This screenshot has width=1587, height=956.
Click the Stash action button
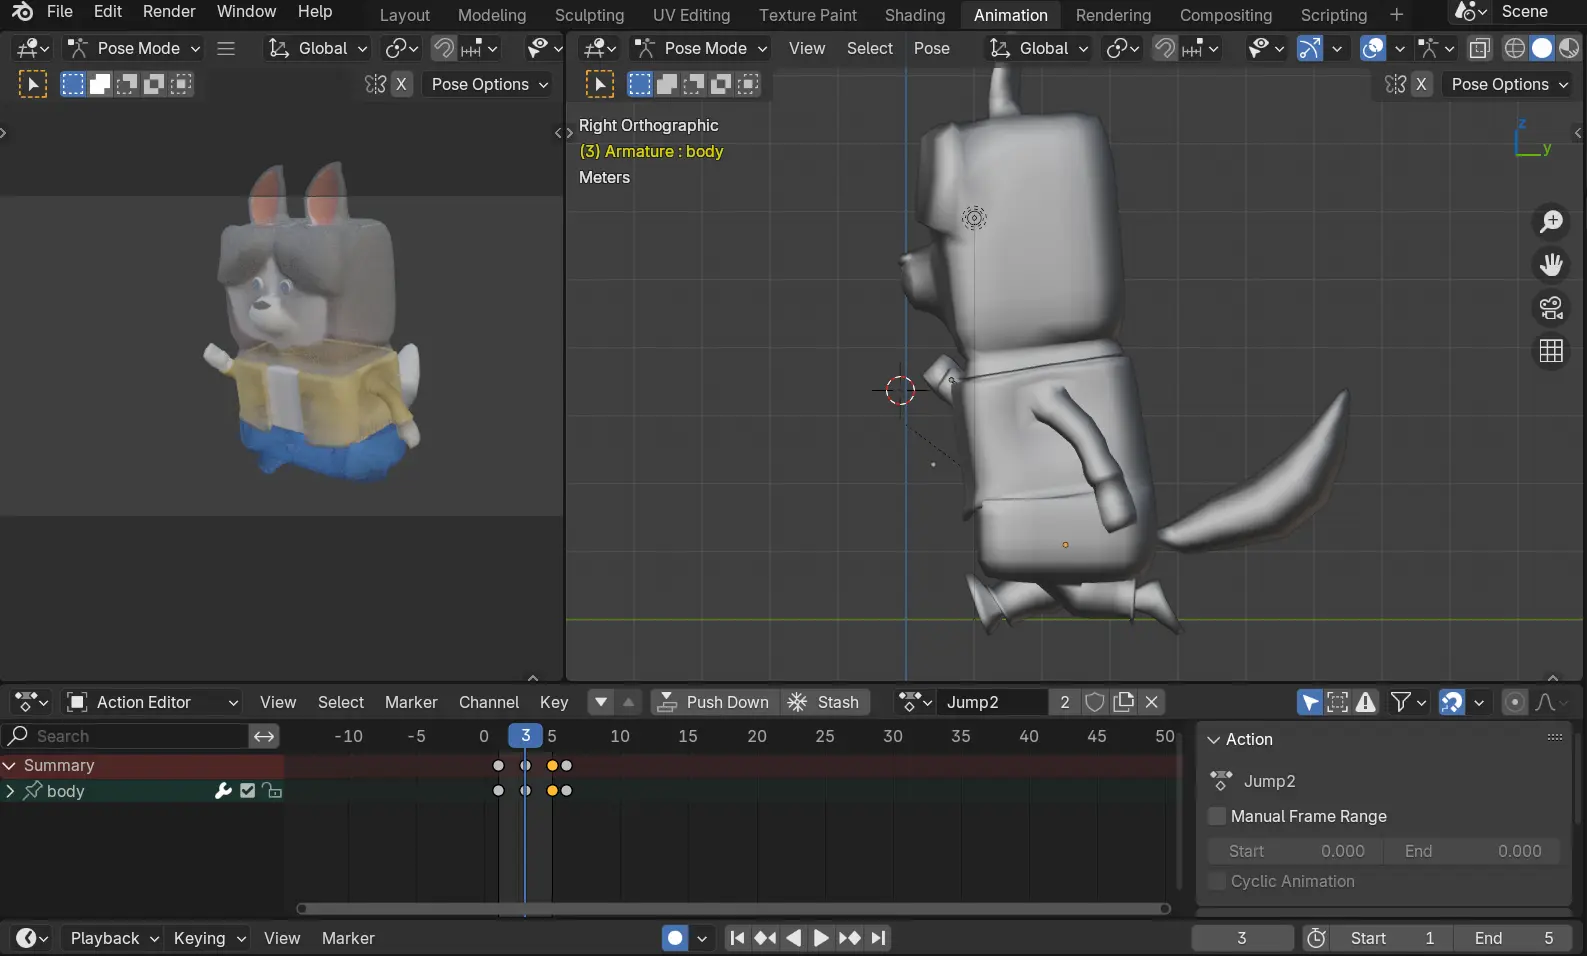pyautogui.click(x=825, y=702)
